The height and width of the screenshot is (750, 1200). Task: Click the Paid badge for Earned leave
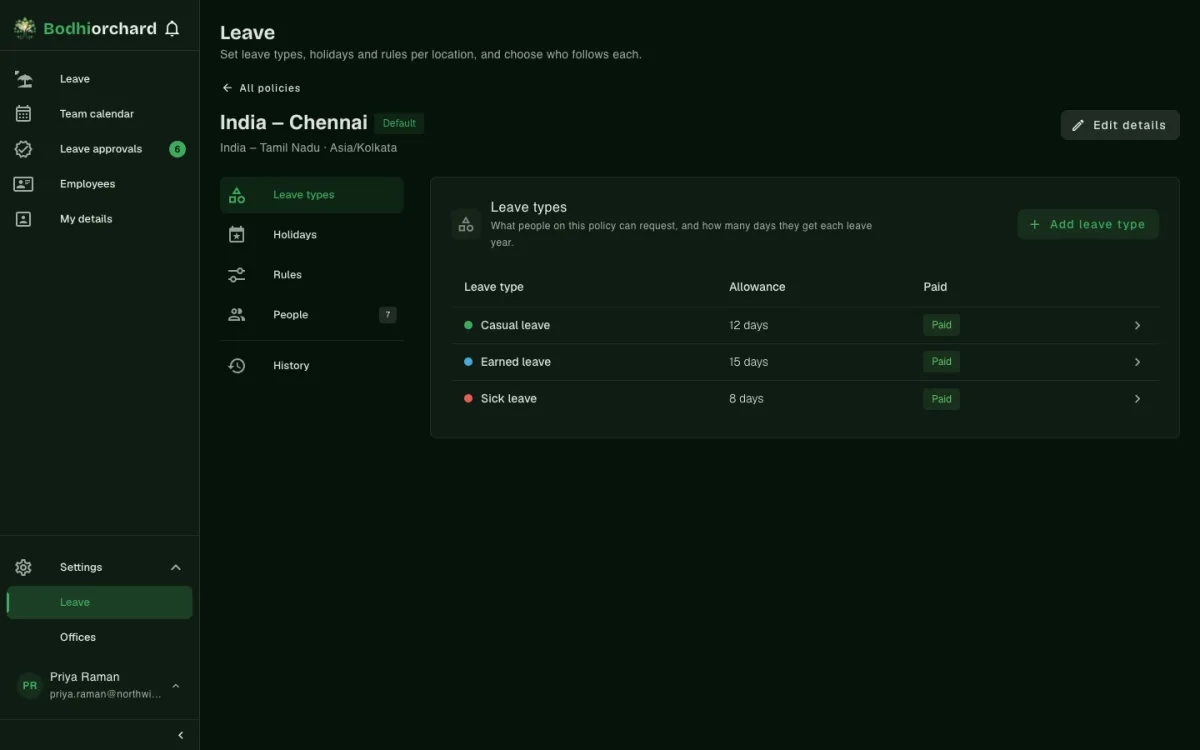941,362
